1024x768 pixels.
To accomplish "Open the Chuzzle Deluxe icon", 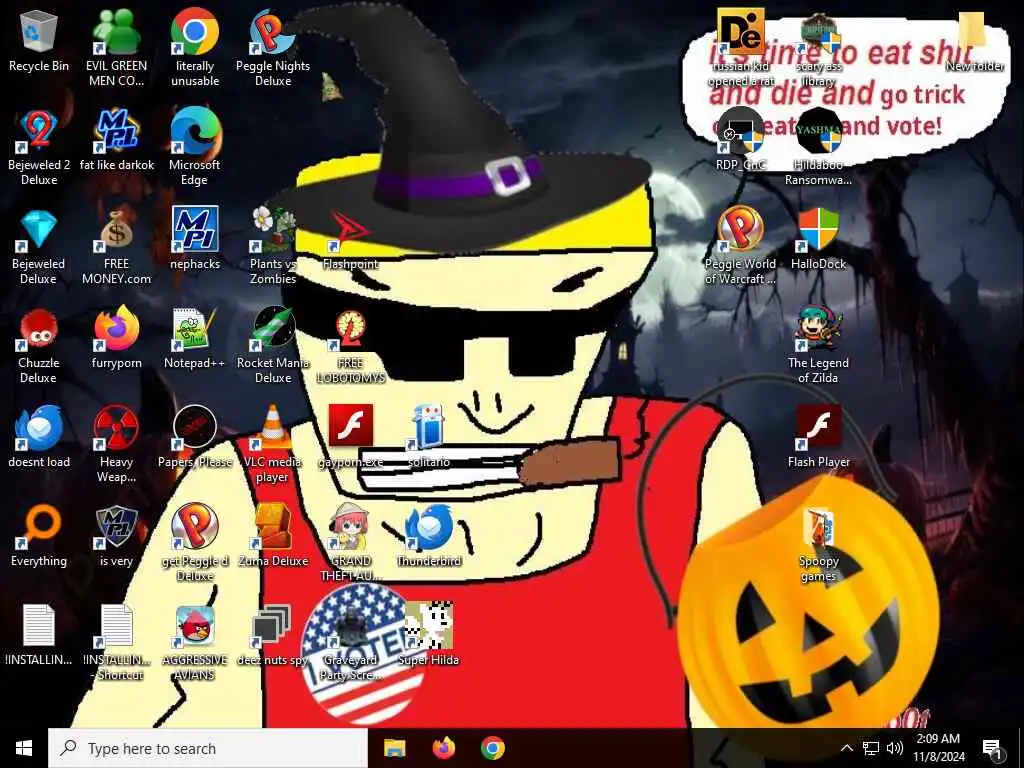I will pyautogui.click(x=39, y=329).
